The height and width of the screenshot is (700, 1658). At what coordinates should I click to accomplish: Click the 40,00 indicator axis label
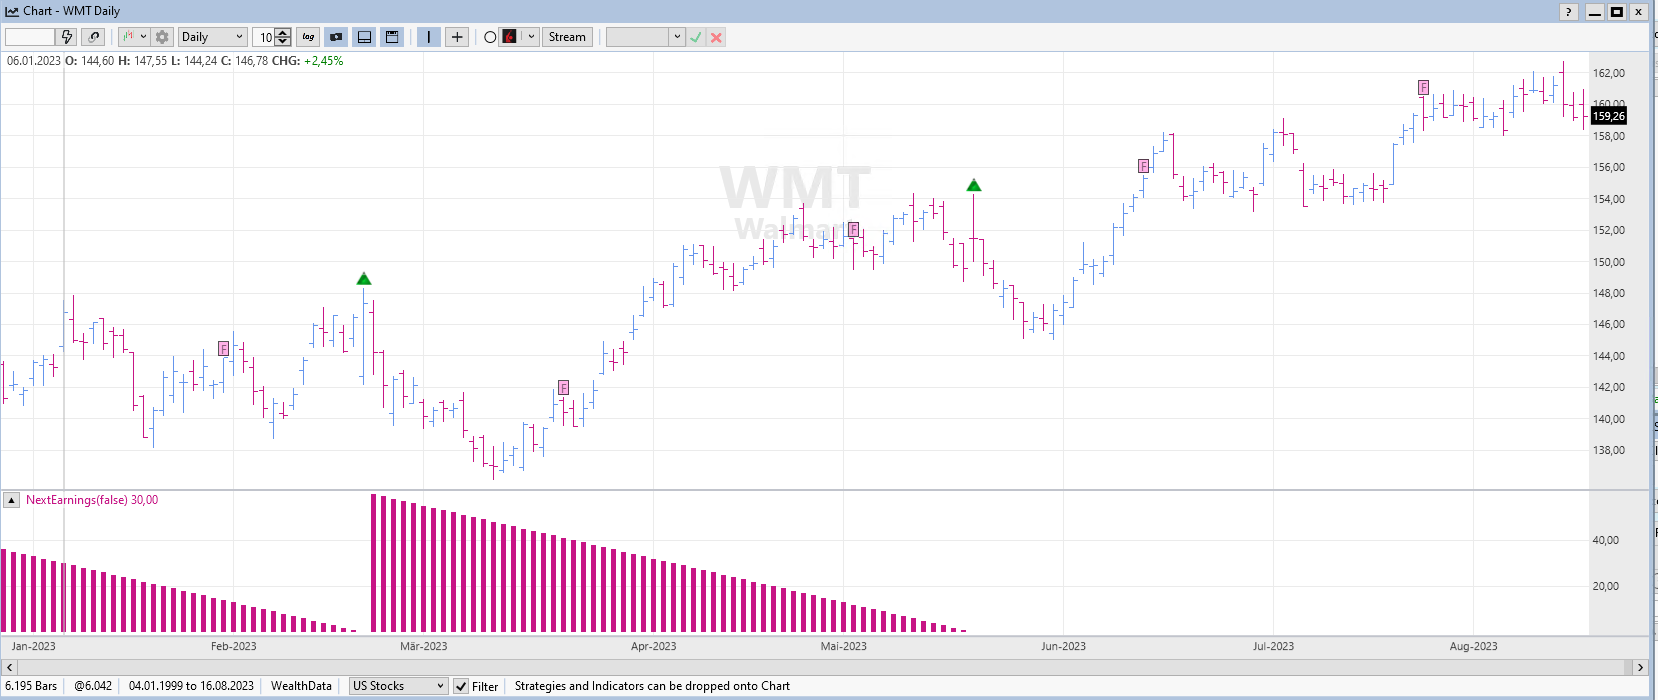(1606, 540)
